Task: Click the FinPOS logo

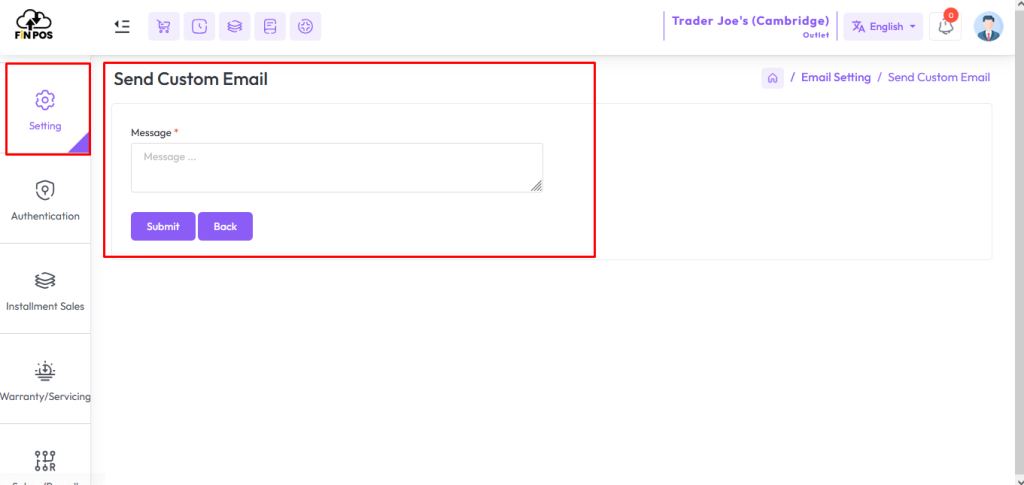Action: 33,26
